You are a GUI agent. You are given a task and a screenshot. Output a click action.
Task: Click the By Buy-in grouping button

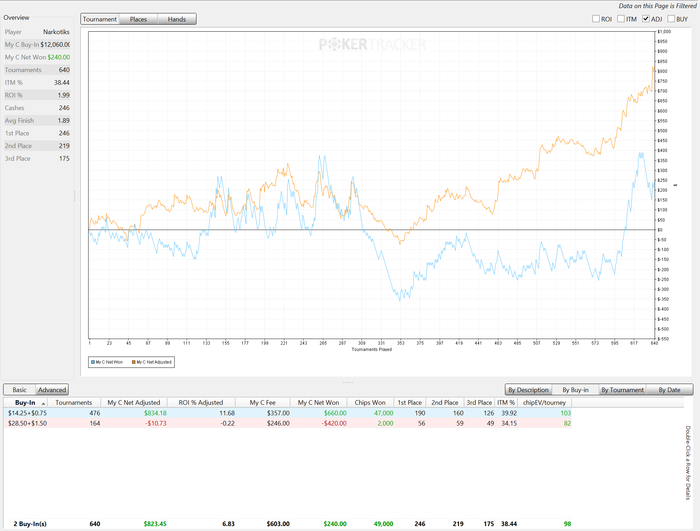coord(574,389)
